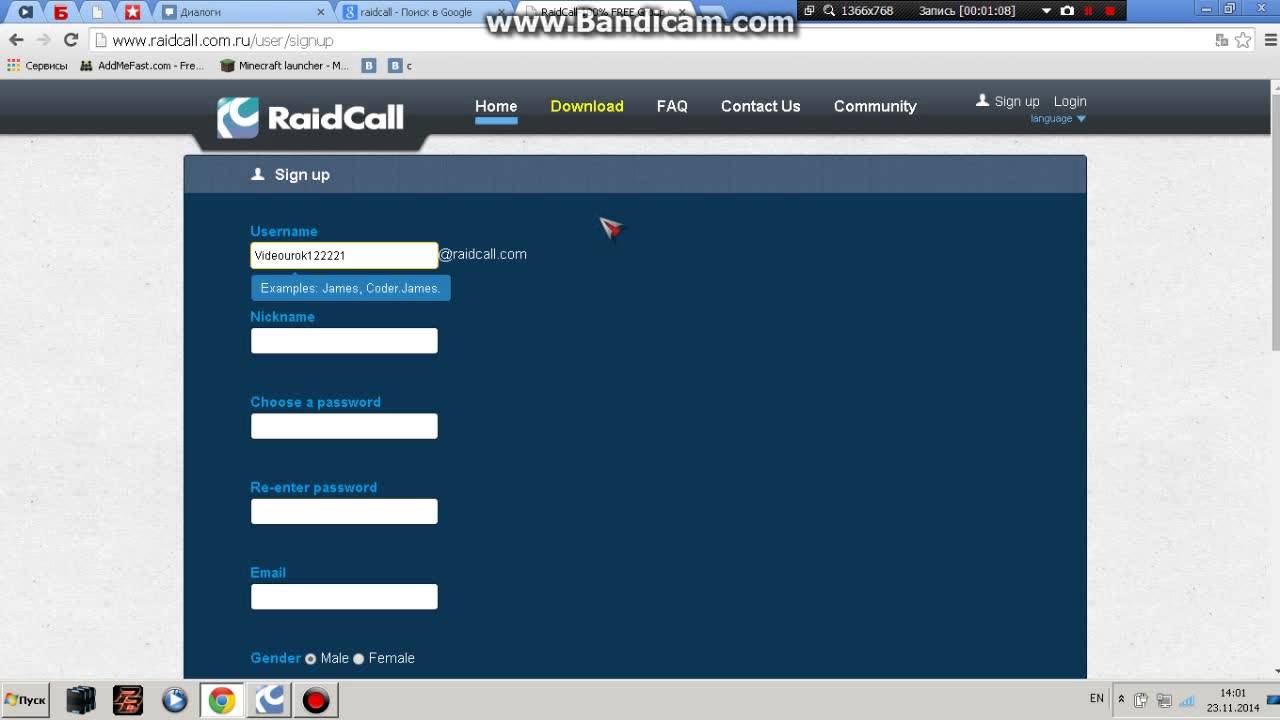Viewport: 1280px width, 720px height.
Task: Open the Bandicam dropdown arrow
Action: coord(1046,11)
